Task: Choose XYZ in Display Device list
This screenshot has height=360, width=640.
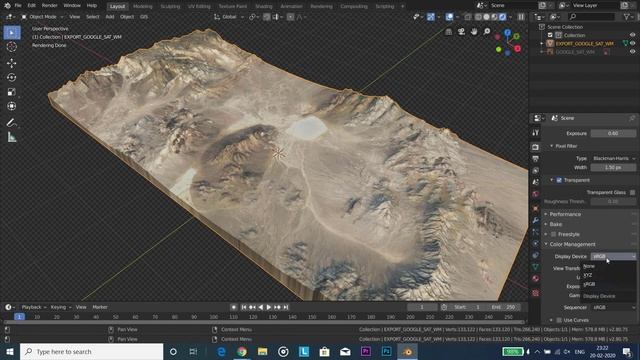Action: pos(588,275)
